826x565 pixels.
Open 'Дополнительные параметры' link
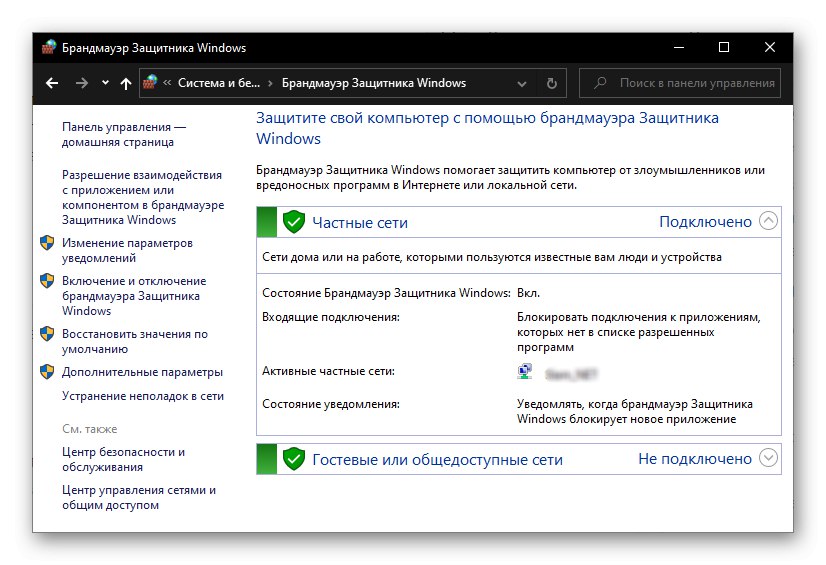point(142,372)
